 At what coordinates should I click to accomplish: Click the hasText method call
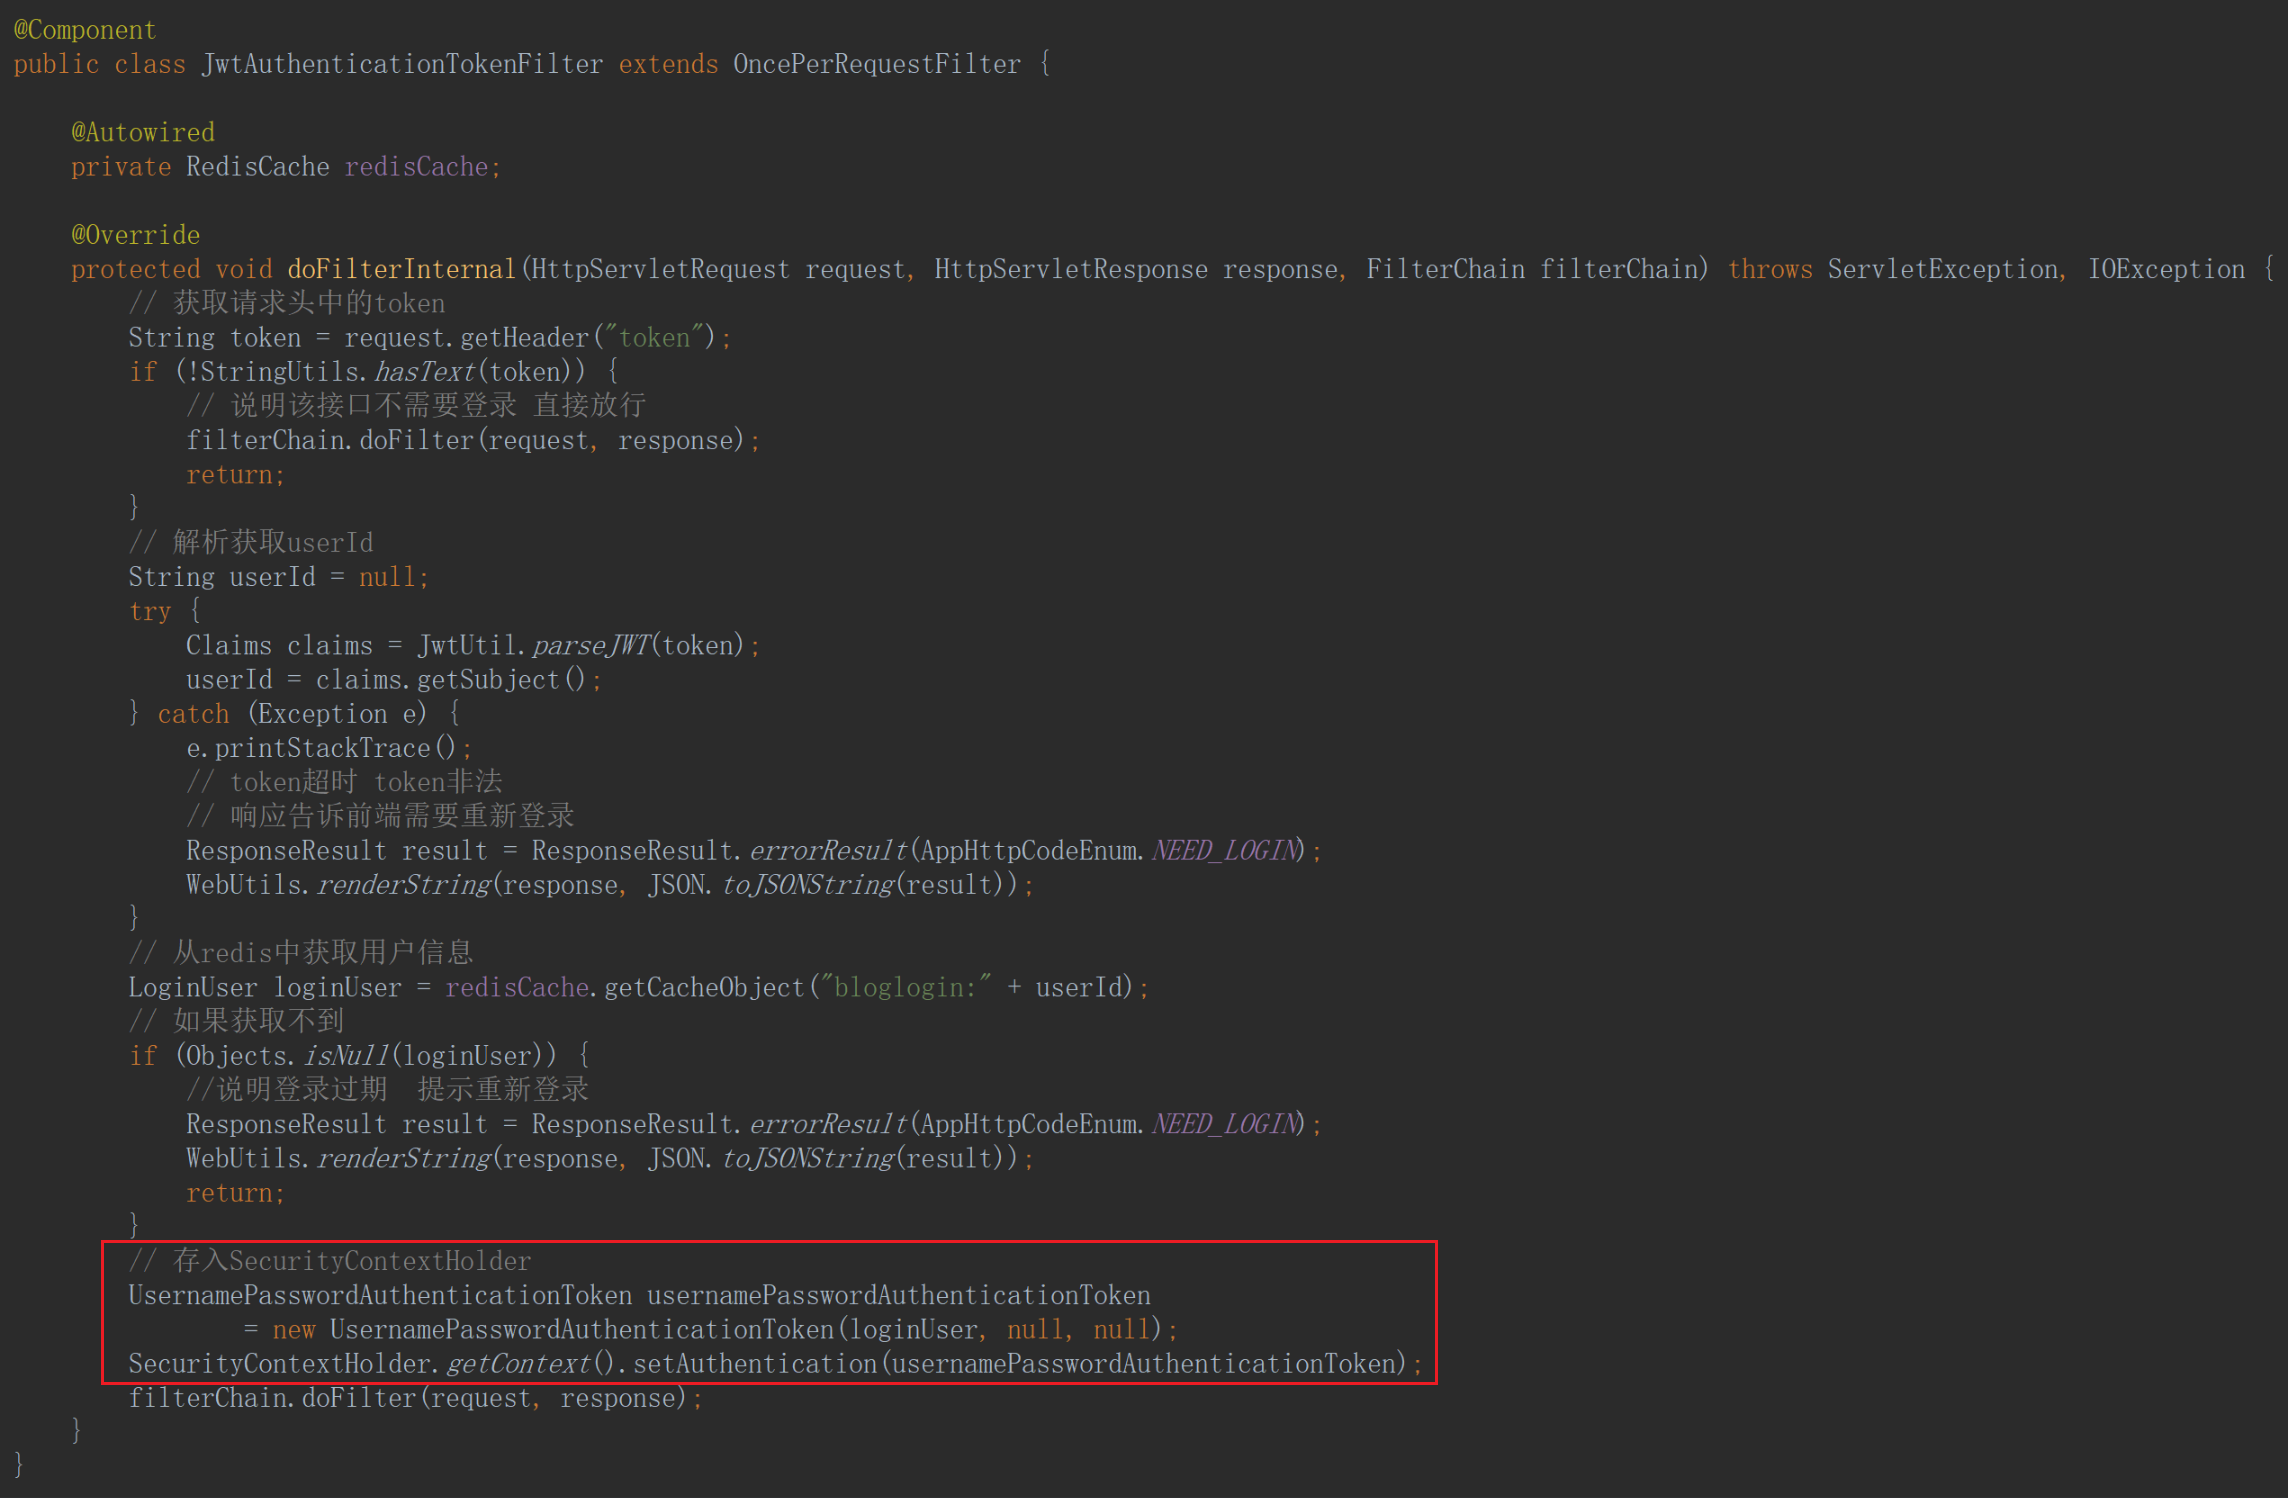coord(425,372)
